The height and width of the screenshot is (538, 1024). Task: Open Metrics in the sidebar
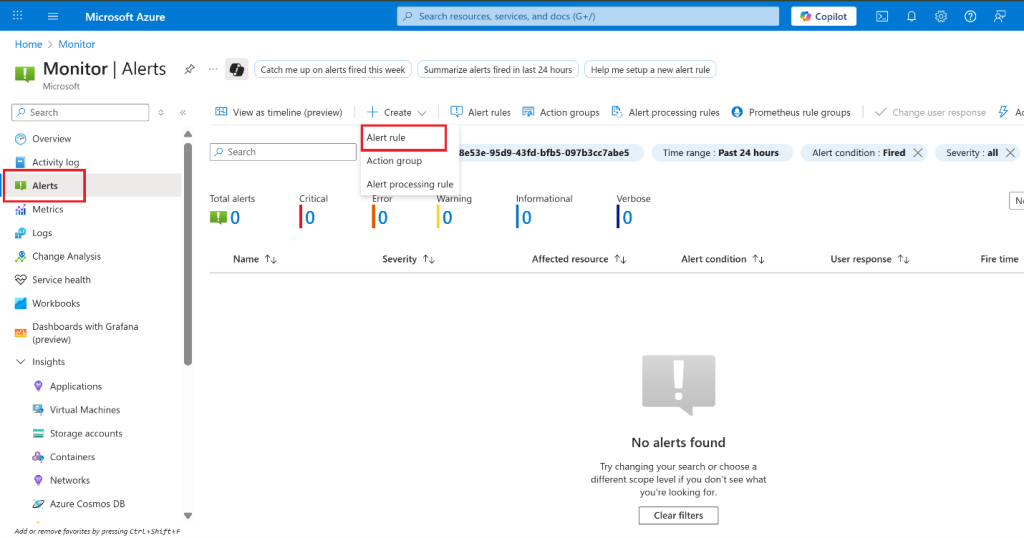click(x=48, y=209)
